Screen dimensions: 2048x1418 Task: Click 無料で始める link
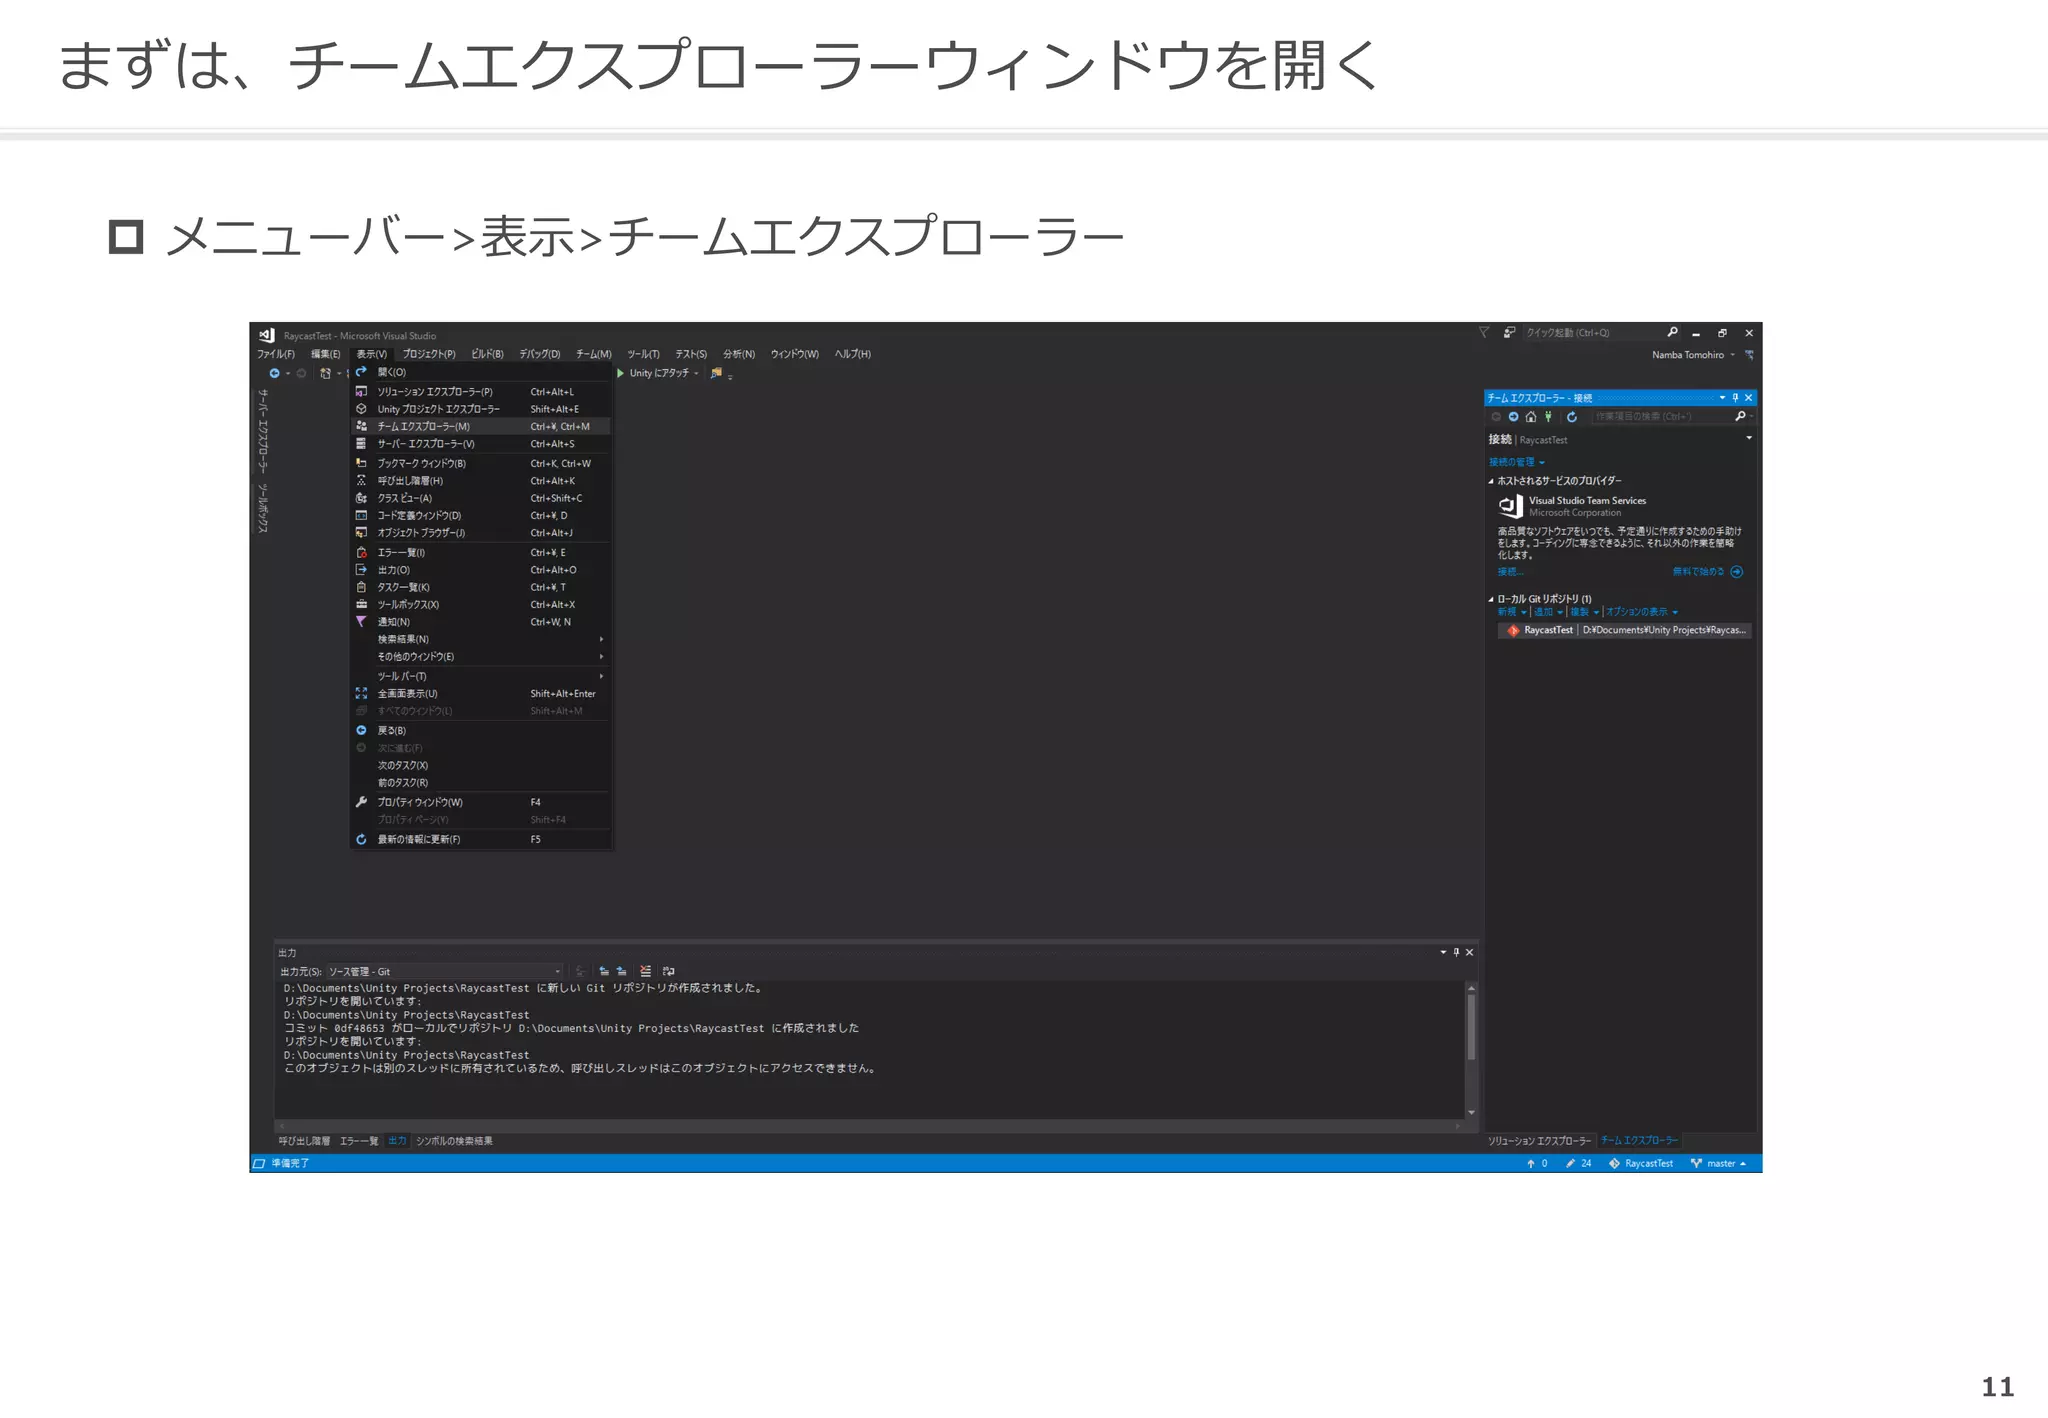(1698, 572)
